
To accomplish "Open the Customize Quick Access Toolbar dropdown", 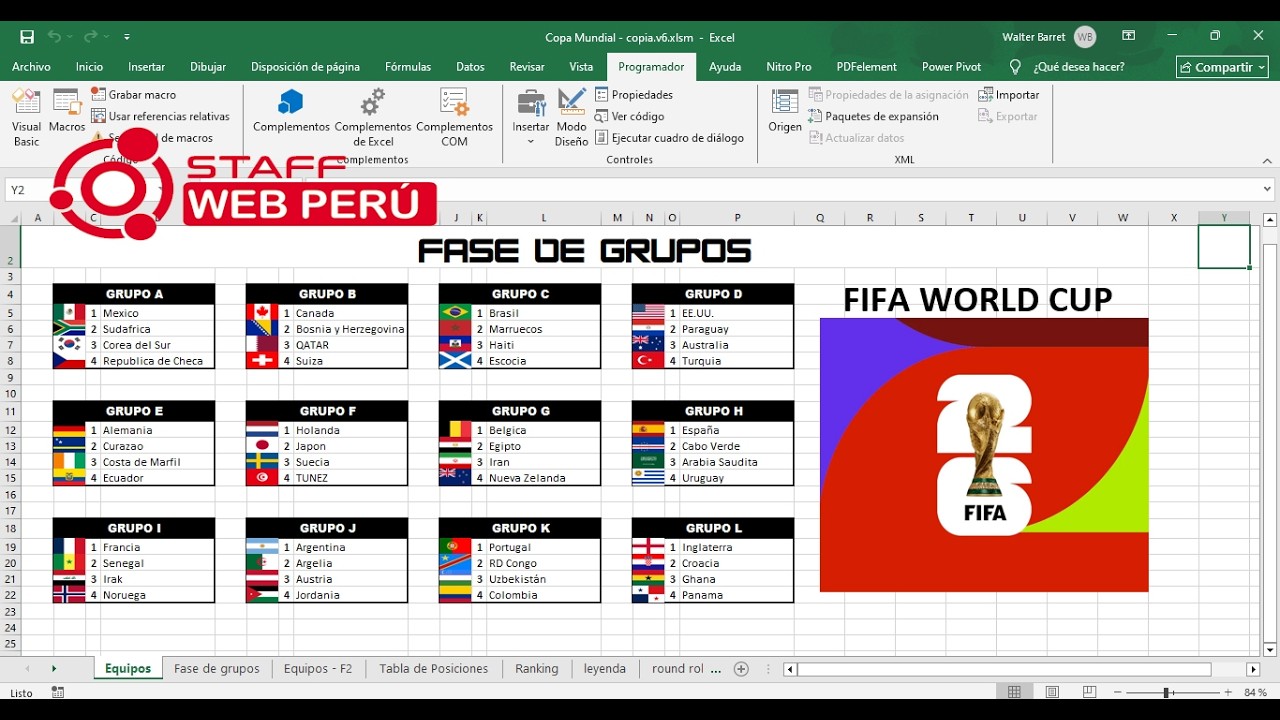I will pyautogui.click(x=127, y=37).
